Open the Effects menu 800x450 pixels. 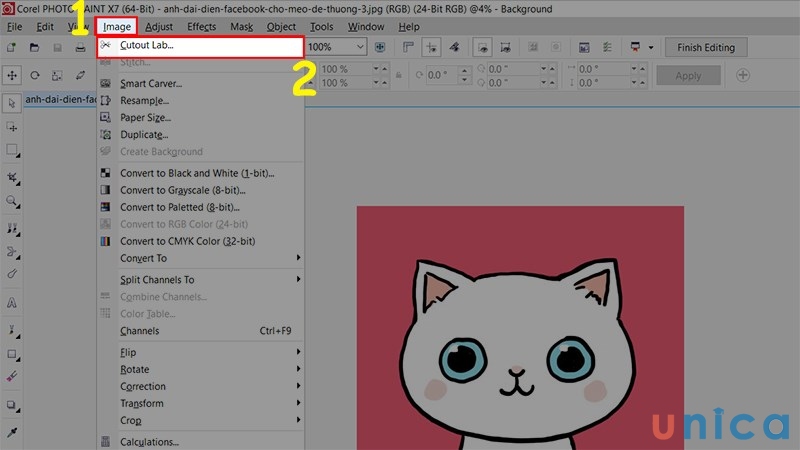[201, 26]
